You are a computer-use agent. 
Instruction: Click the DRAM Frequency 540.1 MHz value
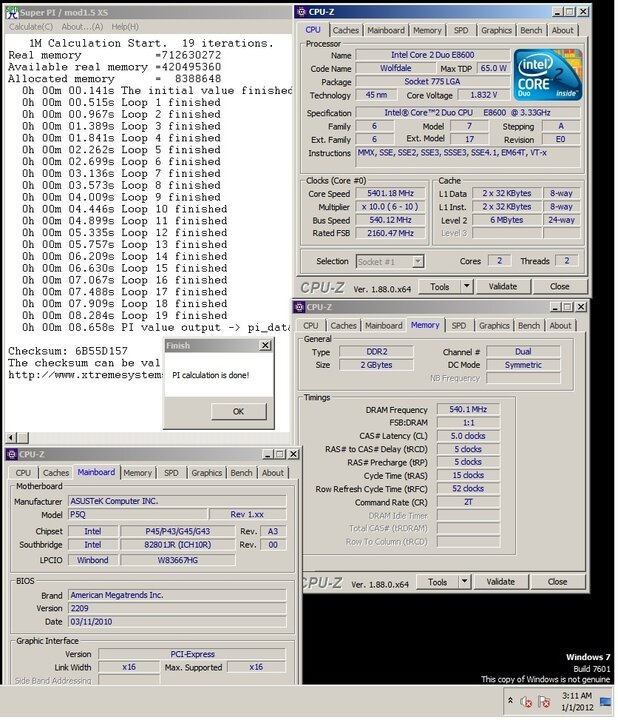tap(468, 409)
